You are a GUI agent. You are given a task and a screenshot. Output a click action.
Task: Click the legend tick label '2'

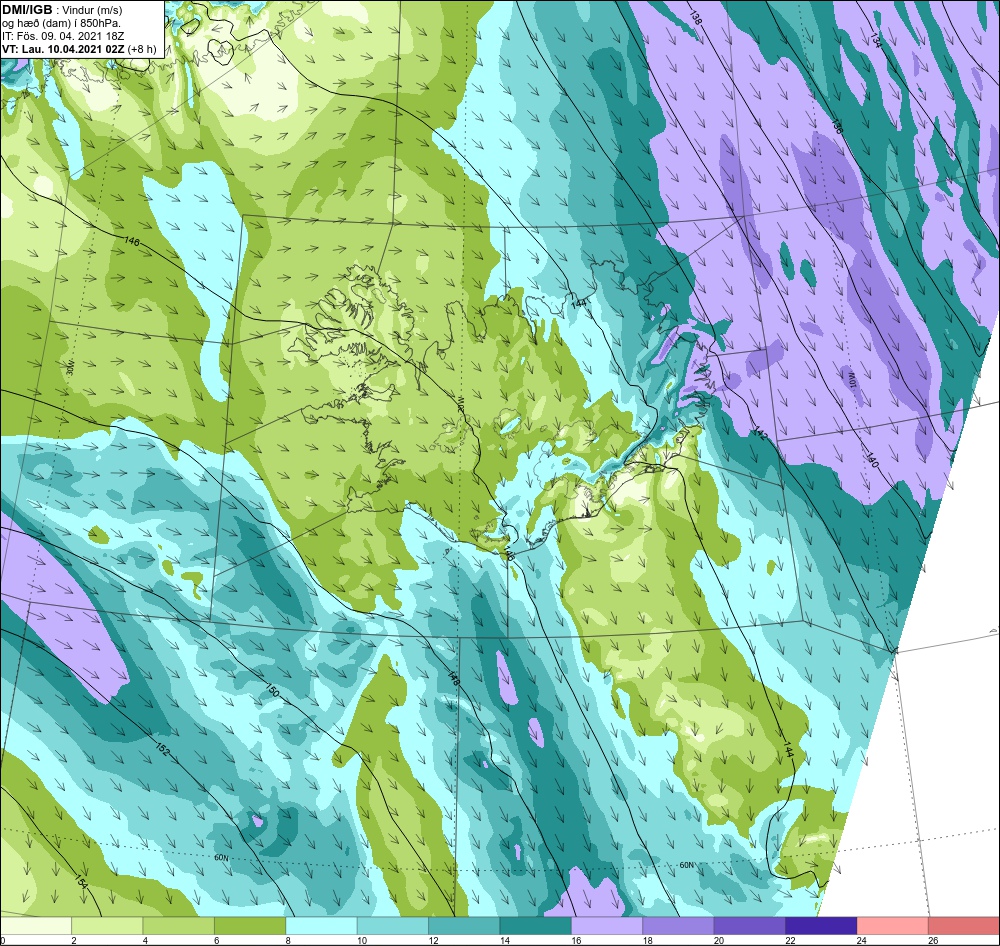pyautogui.click(x=74, y=940)
